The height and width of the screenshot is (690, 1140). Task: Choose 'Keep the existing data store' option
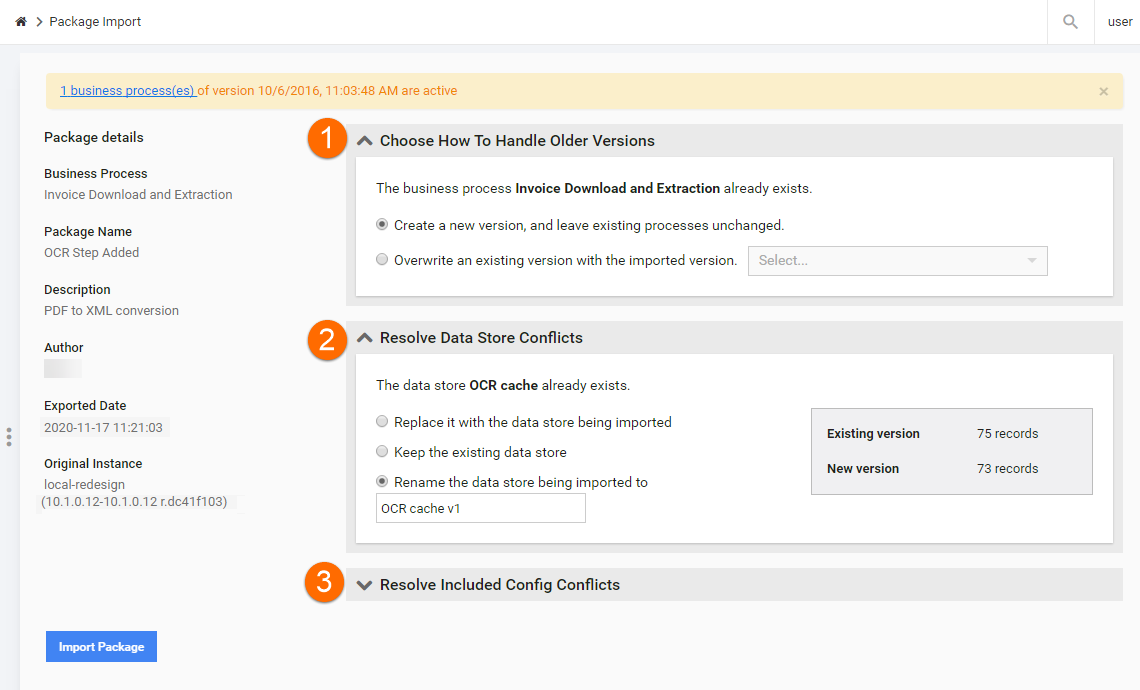click(x=382, y=452)
